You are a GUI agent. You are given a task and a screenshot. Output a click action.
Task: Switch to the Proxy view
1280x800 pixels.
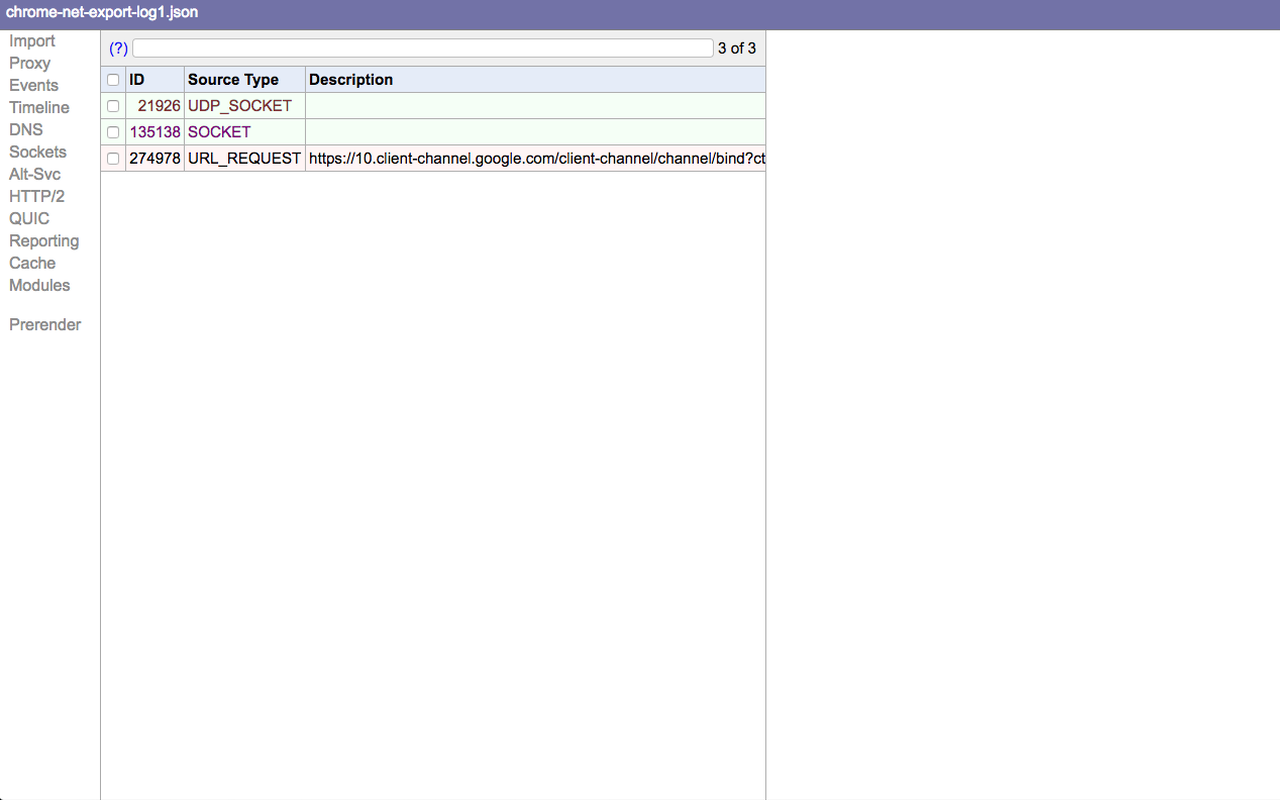coord(29,63)
